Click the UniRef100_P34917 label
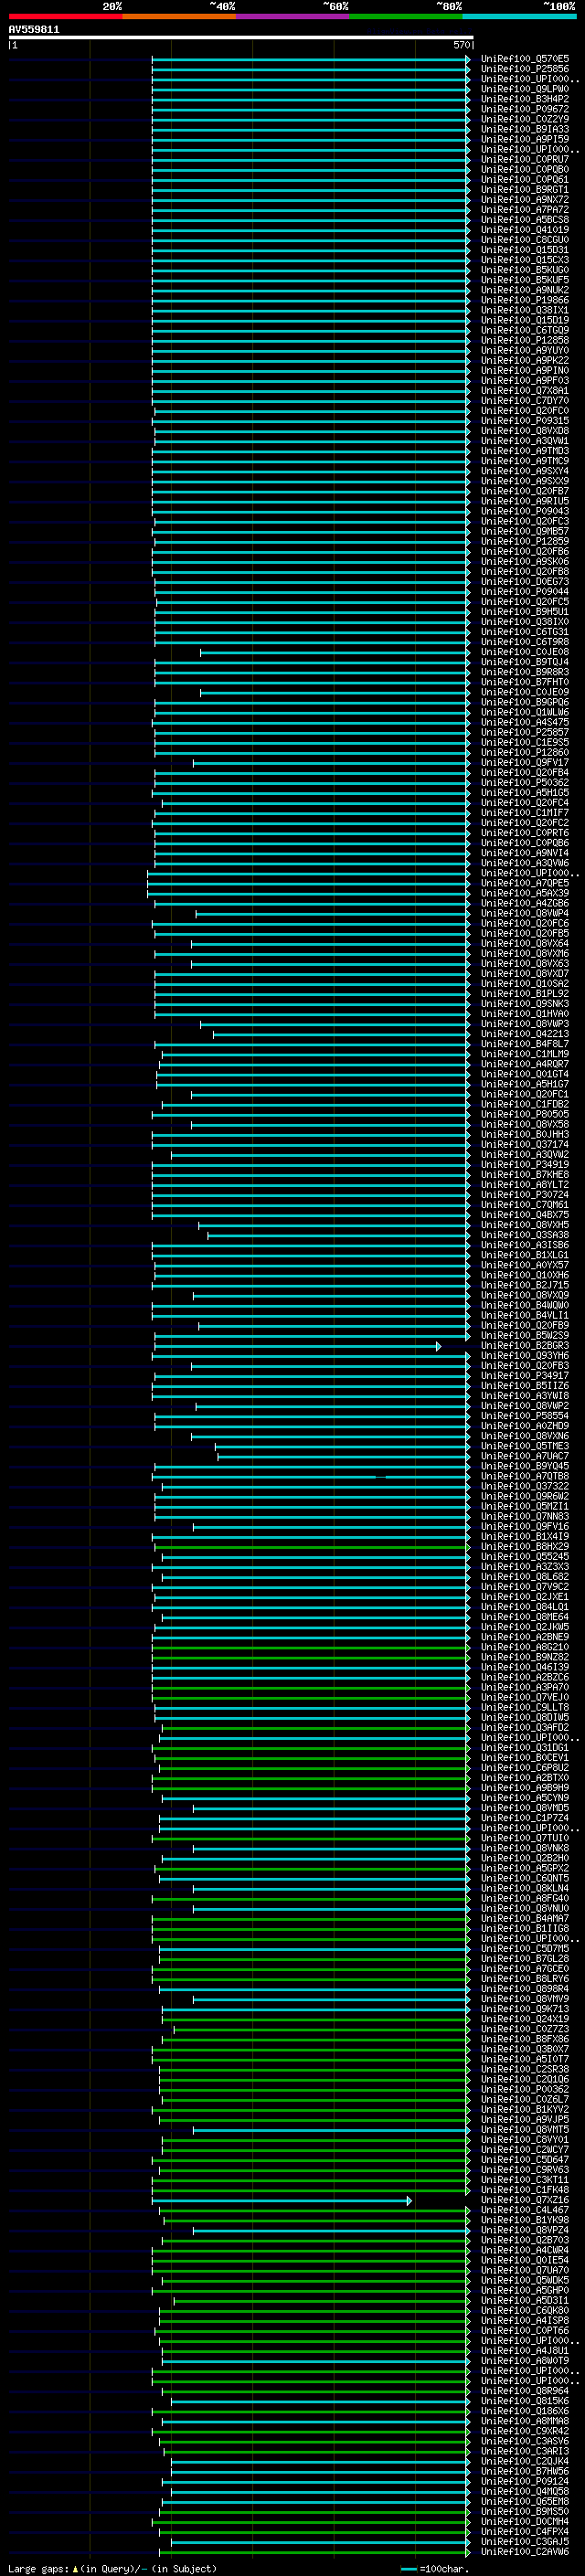The height and width of the screenshot is (2576, 585). click(525, 1375)
